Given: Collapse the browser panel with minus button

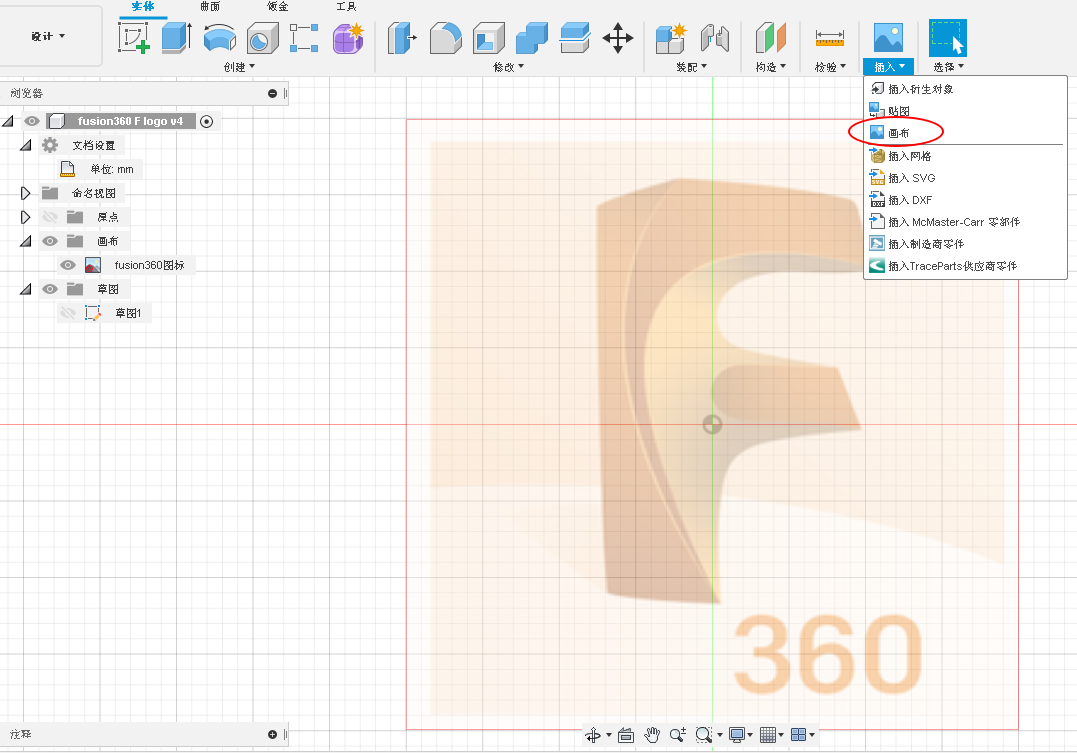Looking at the screenshot, I should click(x=273, y=93).
